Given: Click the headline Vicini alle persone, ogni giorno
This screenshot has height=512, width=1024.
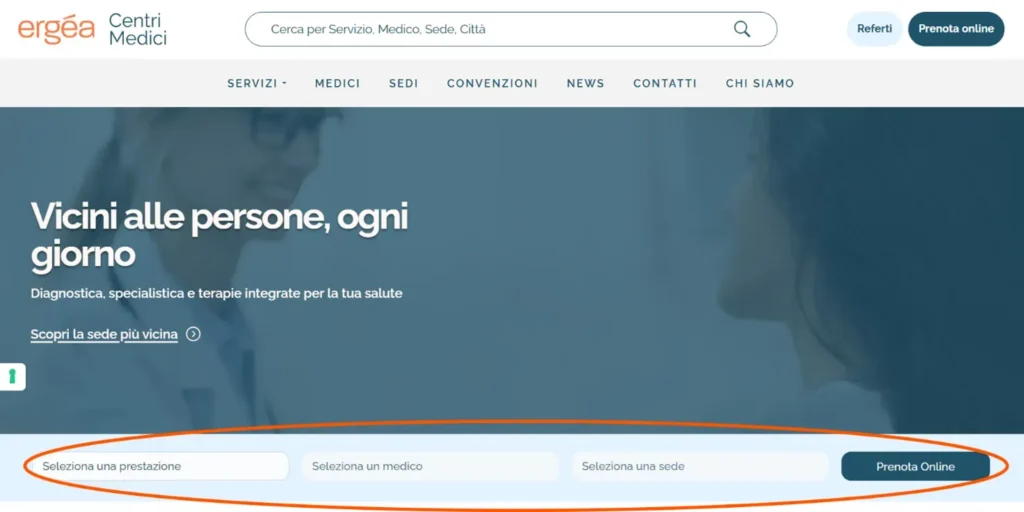Looking at the screenshot, I should (x=219, y=236).
